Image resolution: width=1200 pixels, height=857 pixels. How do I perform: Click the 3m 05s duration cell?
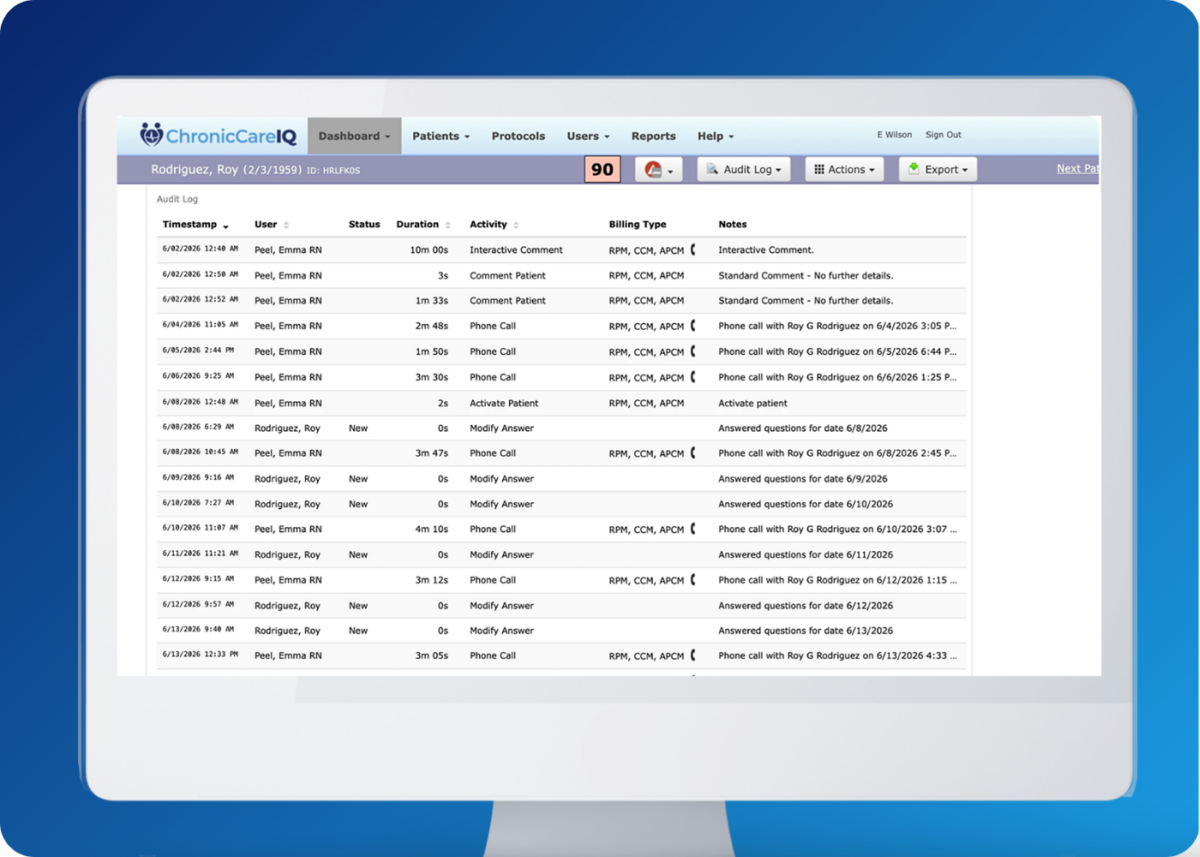431,656
